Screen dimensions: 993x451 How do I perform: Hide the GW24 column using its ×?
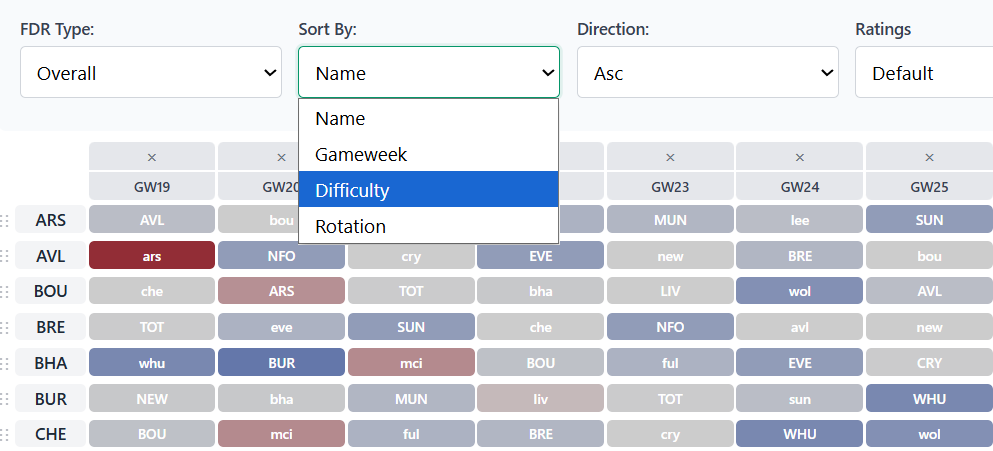click(799, 157)
